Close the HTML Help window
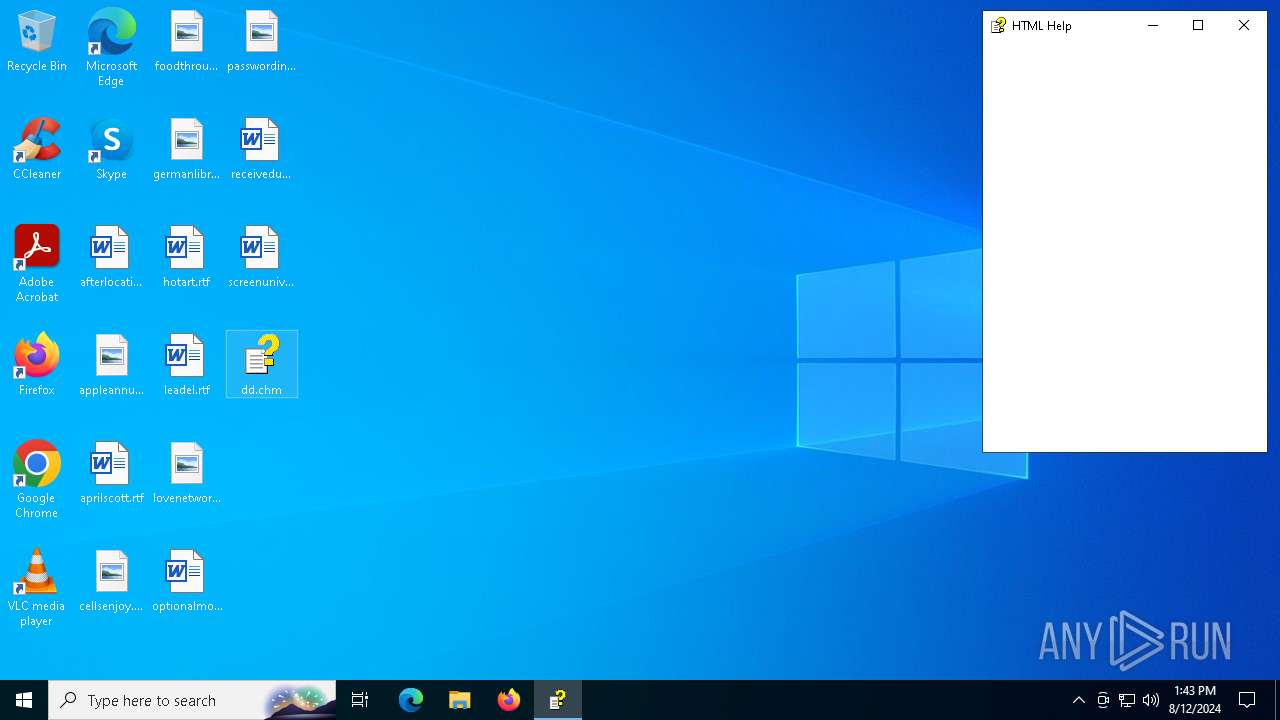This screenshot has height=720, width=1280. [1244, 26]
